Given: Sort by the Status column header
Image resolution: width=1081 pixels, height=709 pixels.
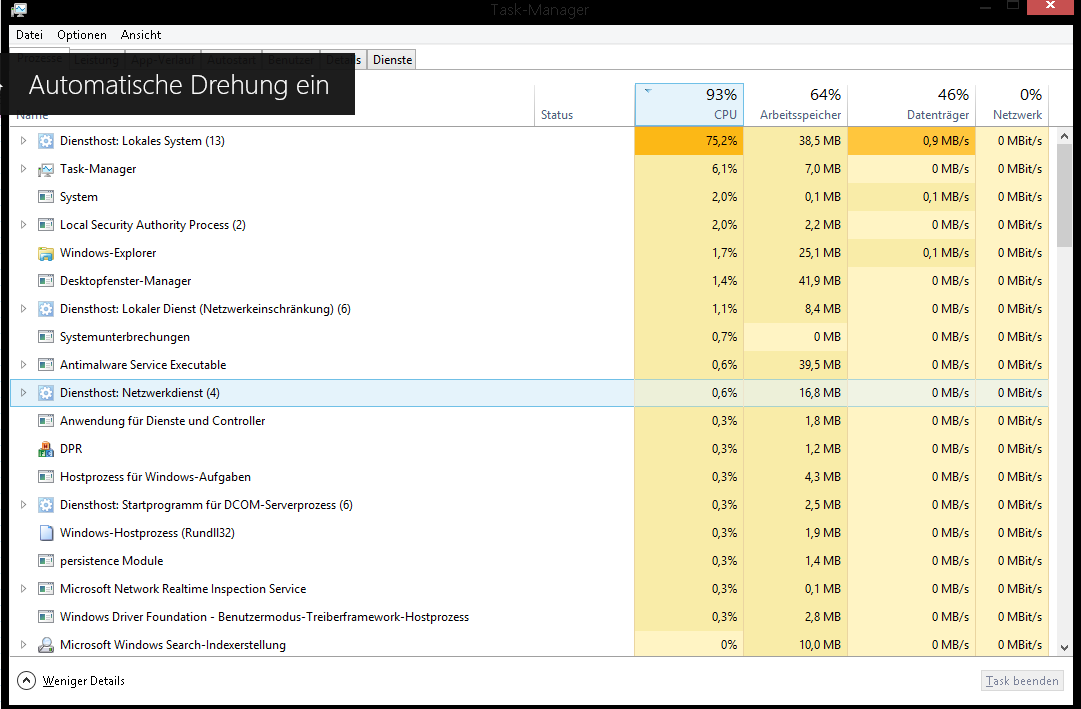Looking at the screenshot, I should (584, 105).
